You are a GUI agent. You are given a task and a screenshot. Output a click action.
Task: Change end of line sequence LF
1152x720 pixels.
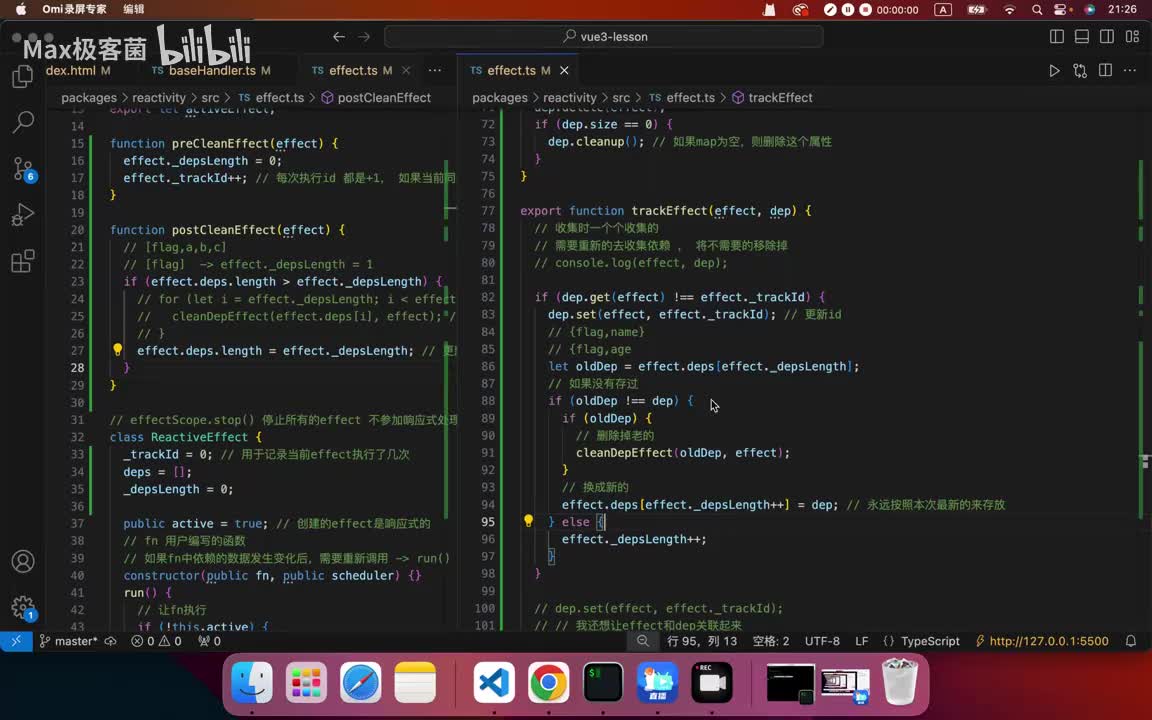862,641
